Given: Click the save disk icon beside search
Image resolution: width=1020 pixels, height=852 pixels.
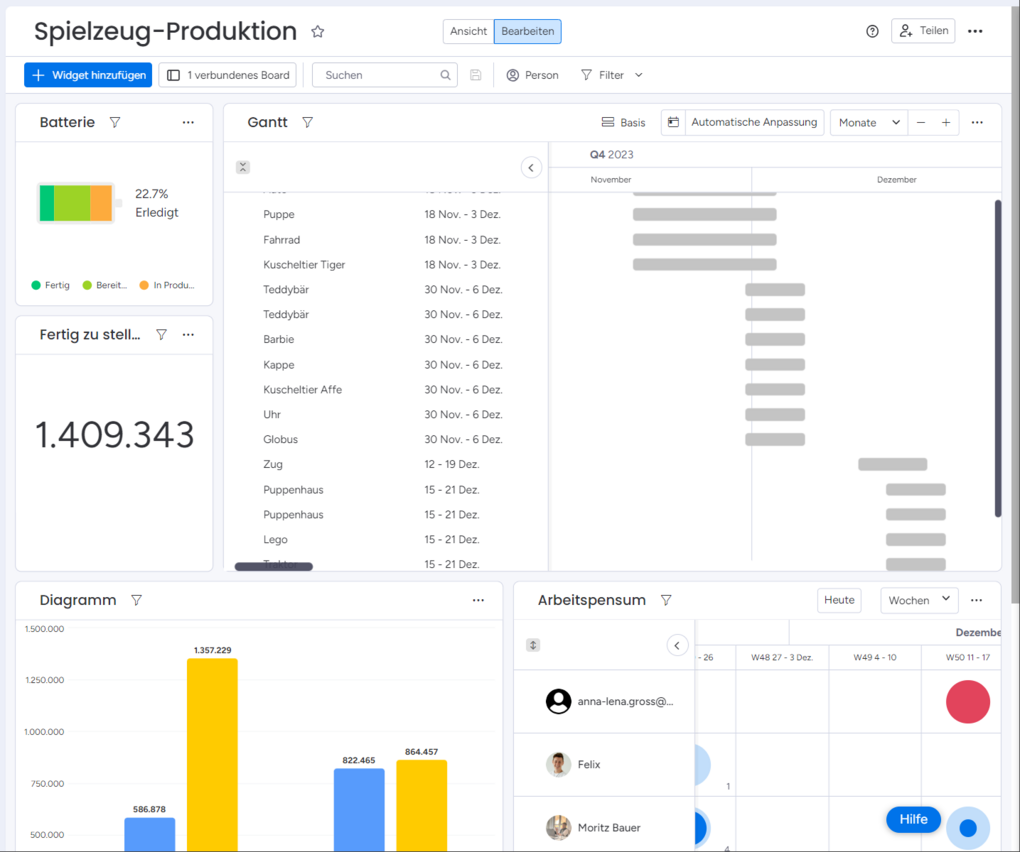Looking at the screenshot, I should tap(476, 75).
